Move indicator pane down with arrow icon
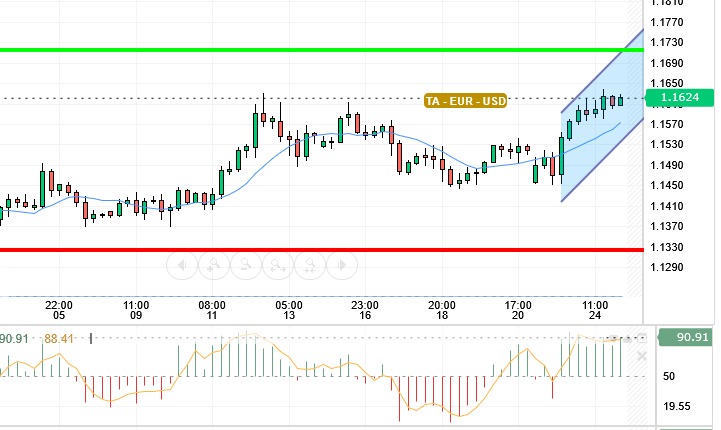The height and width of the screenshot is (430, 721). point(613,338)
